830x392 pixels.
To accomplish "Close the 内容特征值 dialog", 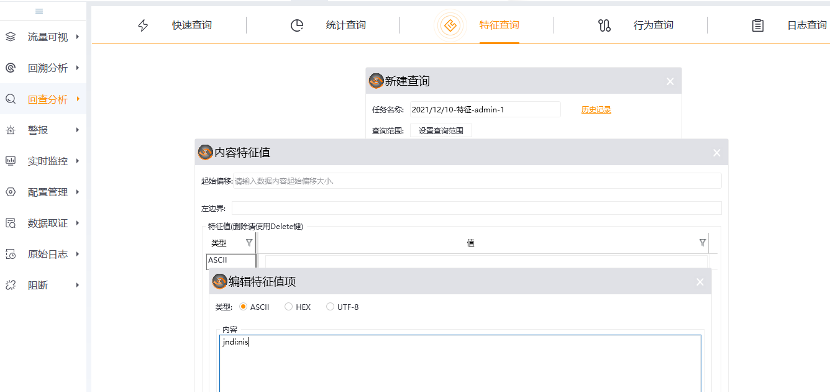I will [717, 153].
